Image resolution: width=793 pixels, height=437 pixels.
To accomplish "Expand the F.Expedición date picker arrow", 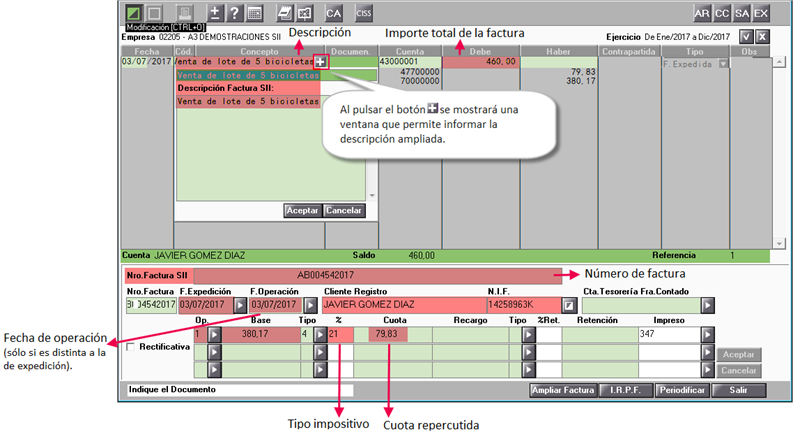I will click(x=240, y=305).
